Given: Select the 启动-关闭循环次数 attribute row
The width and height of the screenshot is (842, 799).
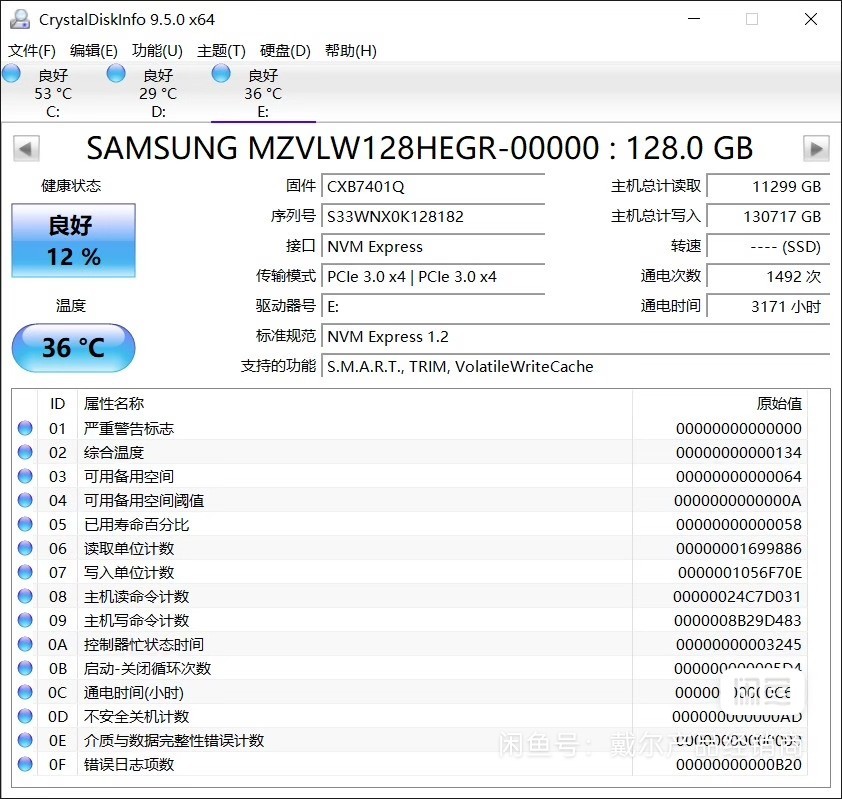Looking at the screenshot, I should point(410,668).
